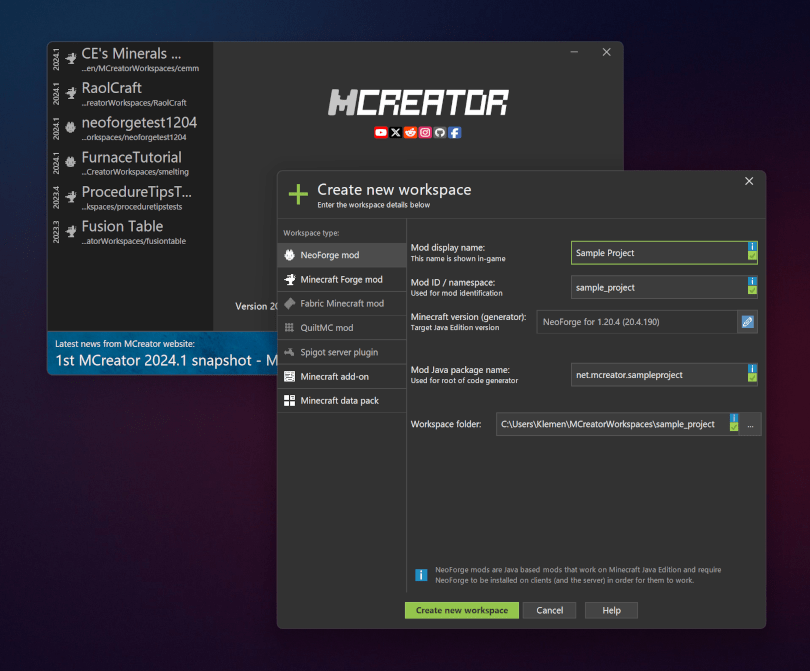The width and height of the screenshot is (810, 671).
Task: Open MCreator Instagram icon
Action: tap(425, 133)
